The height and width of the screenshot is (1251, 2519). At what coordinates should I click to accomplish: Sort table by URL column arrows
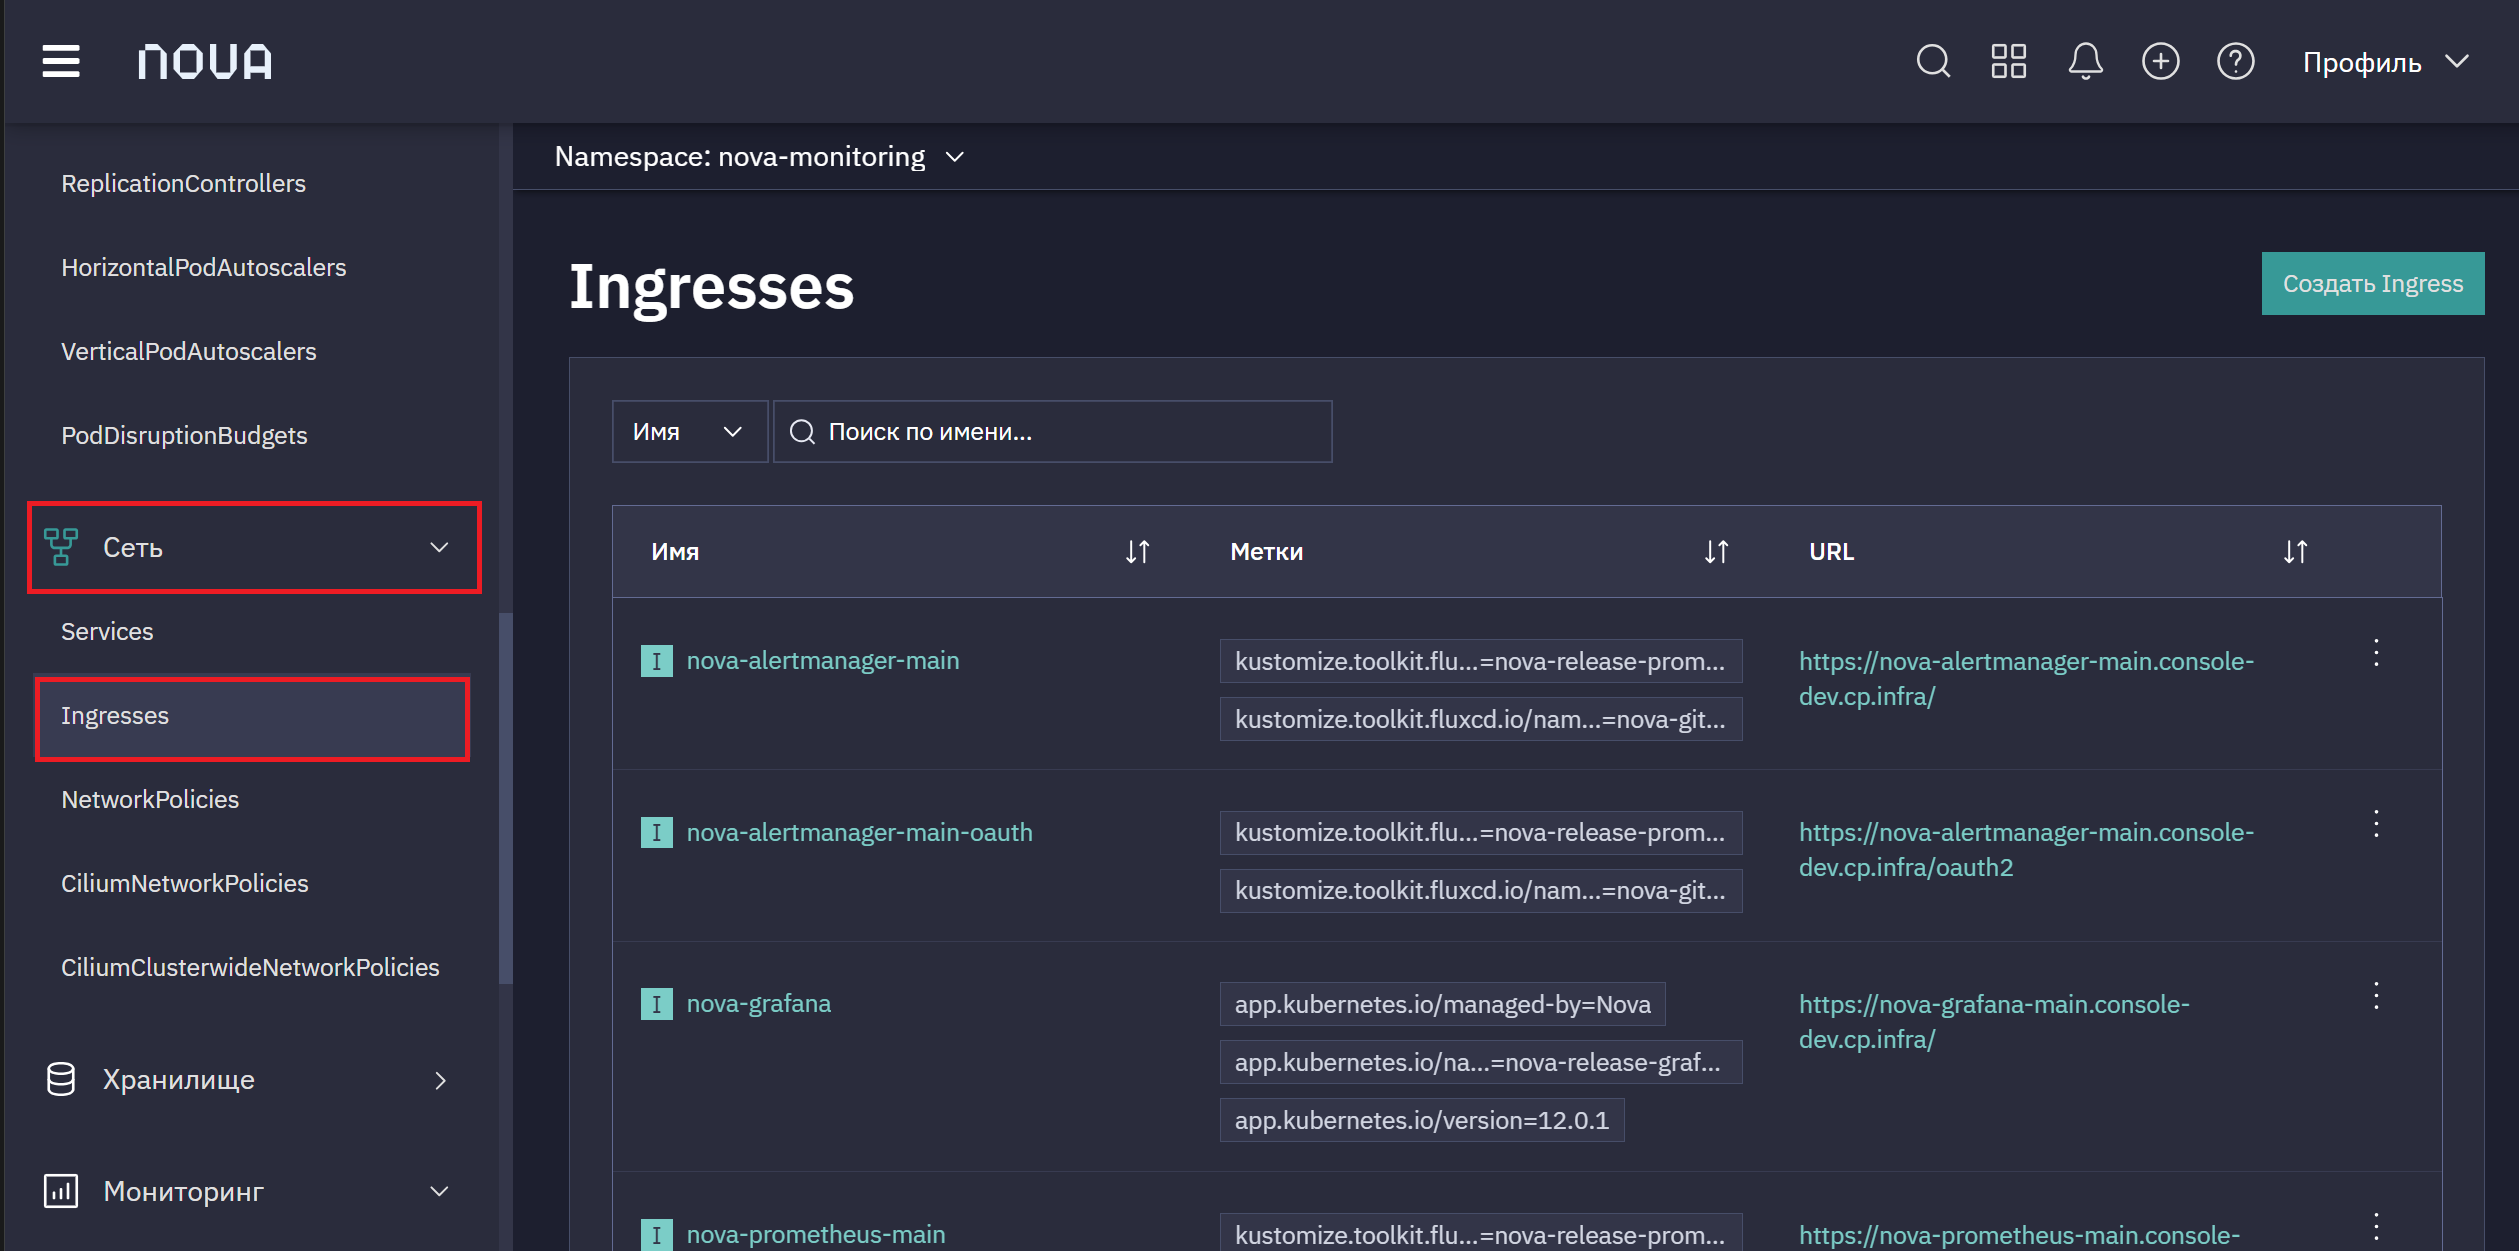[x=2295, y=551]
